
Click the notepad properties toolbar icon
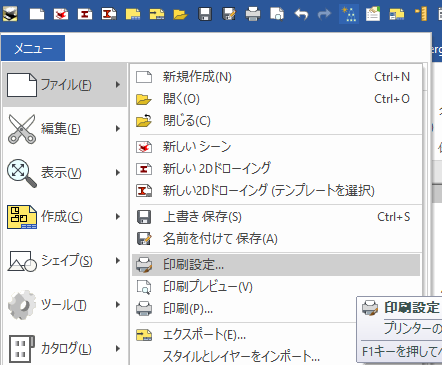pyautogui.click(x=373, y=14)
